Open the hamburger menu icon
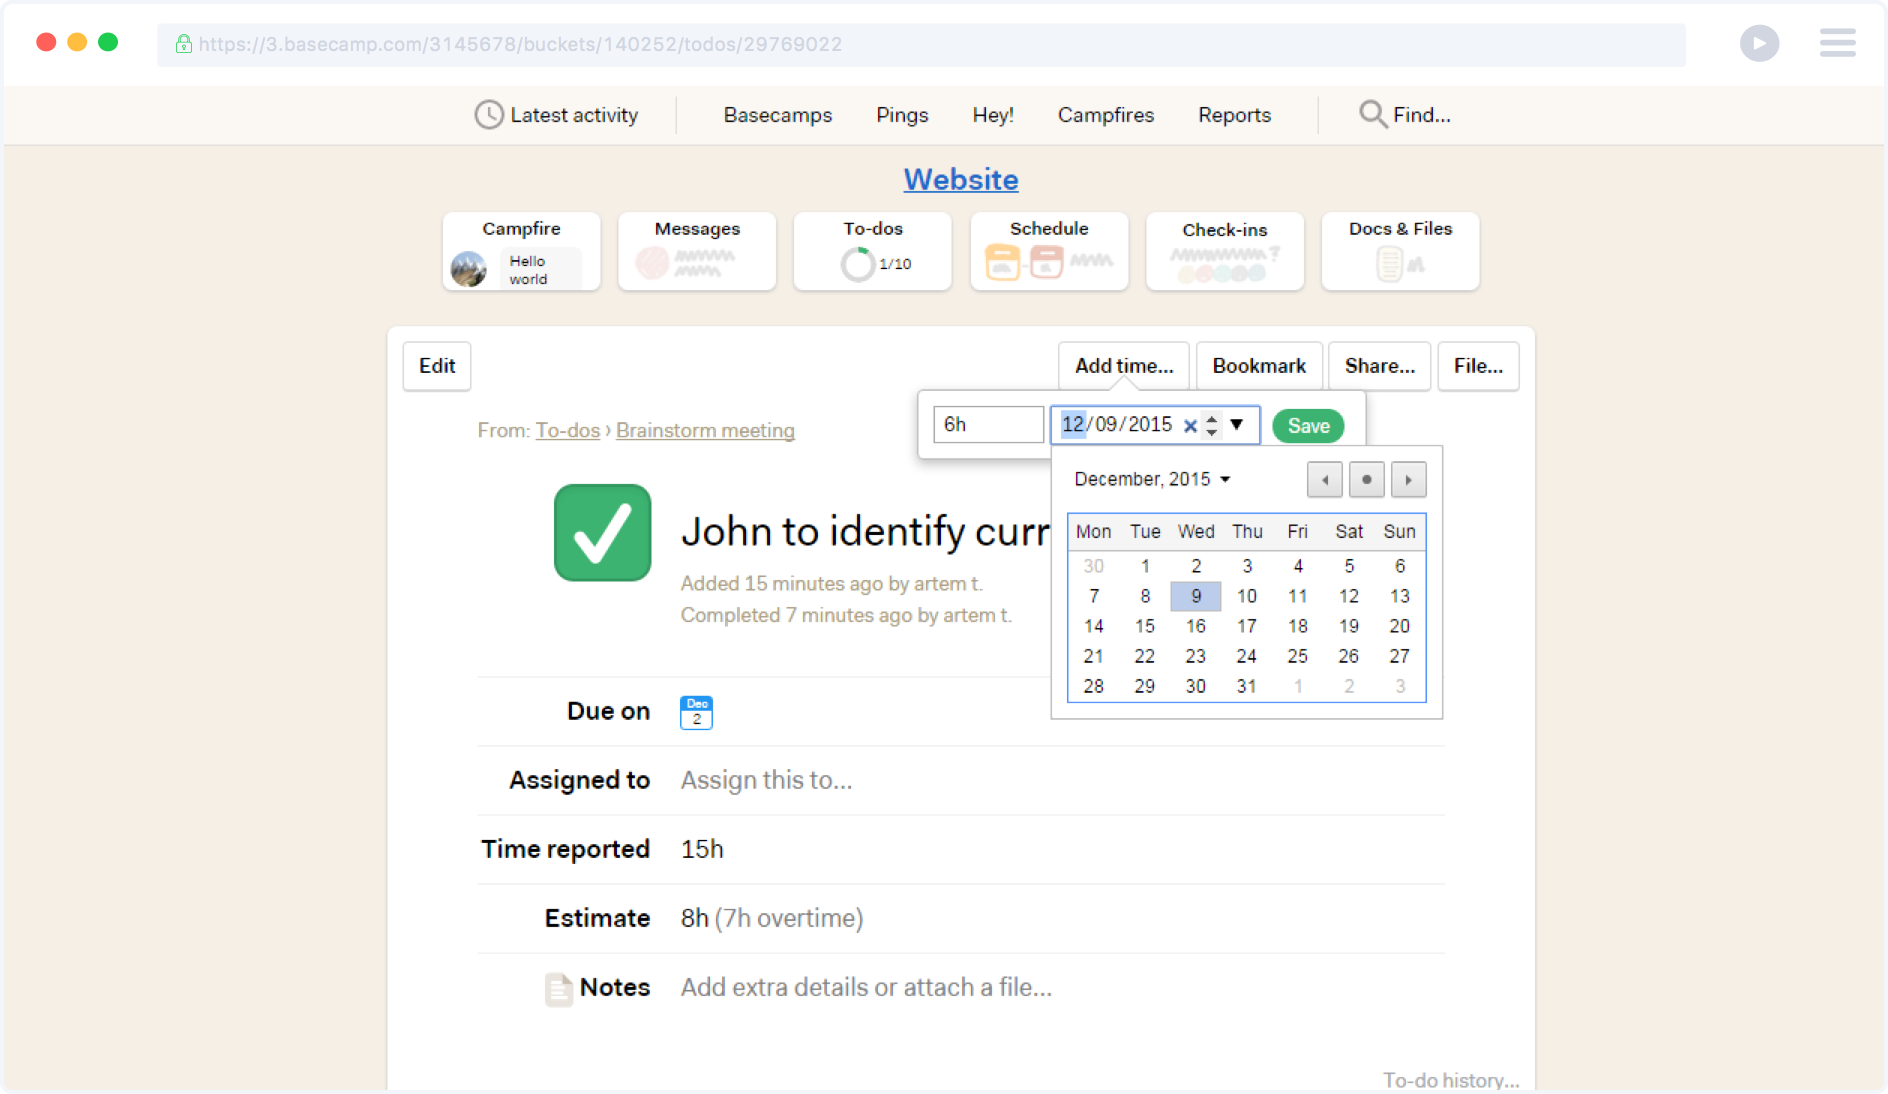 1837,43
